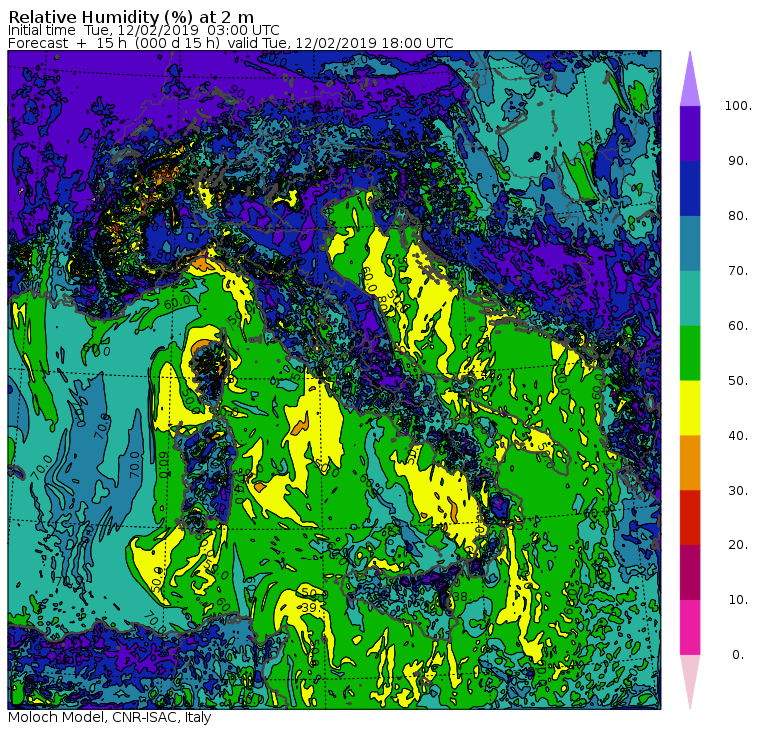Viewport: 760px width, 731px height.
Task: Click the '60.' legend label
Action: click(738, 325)
